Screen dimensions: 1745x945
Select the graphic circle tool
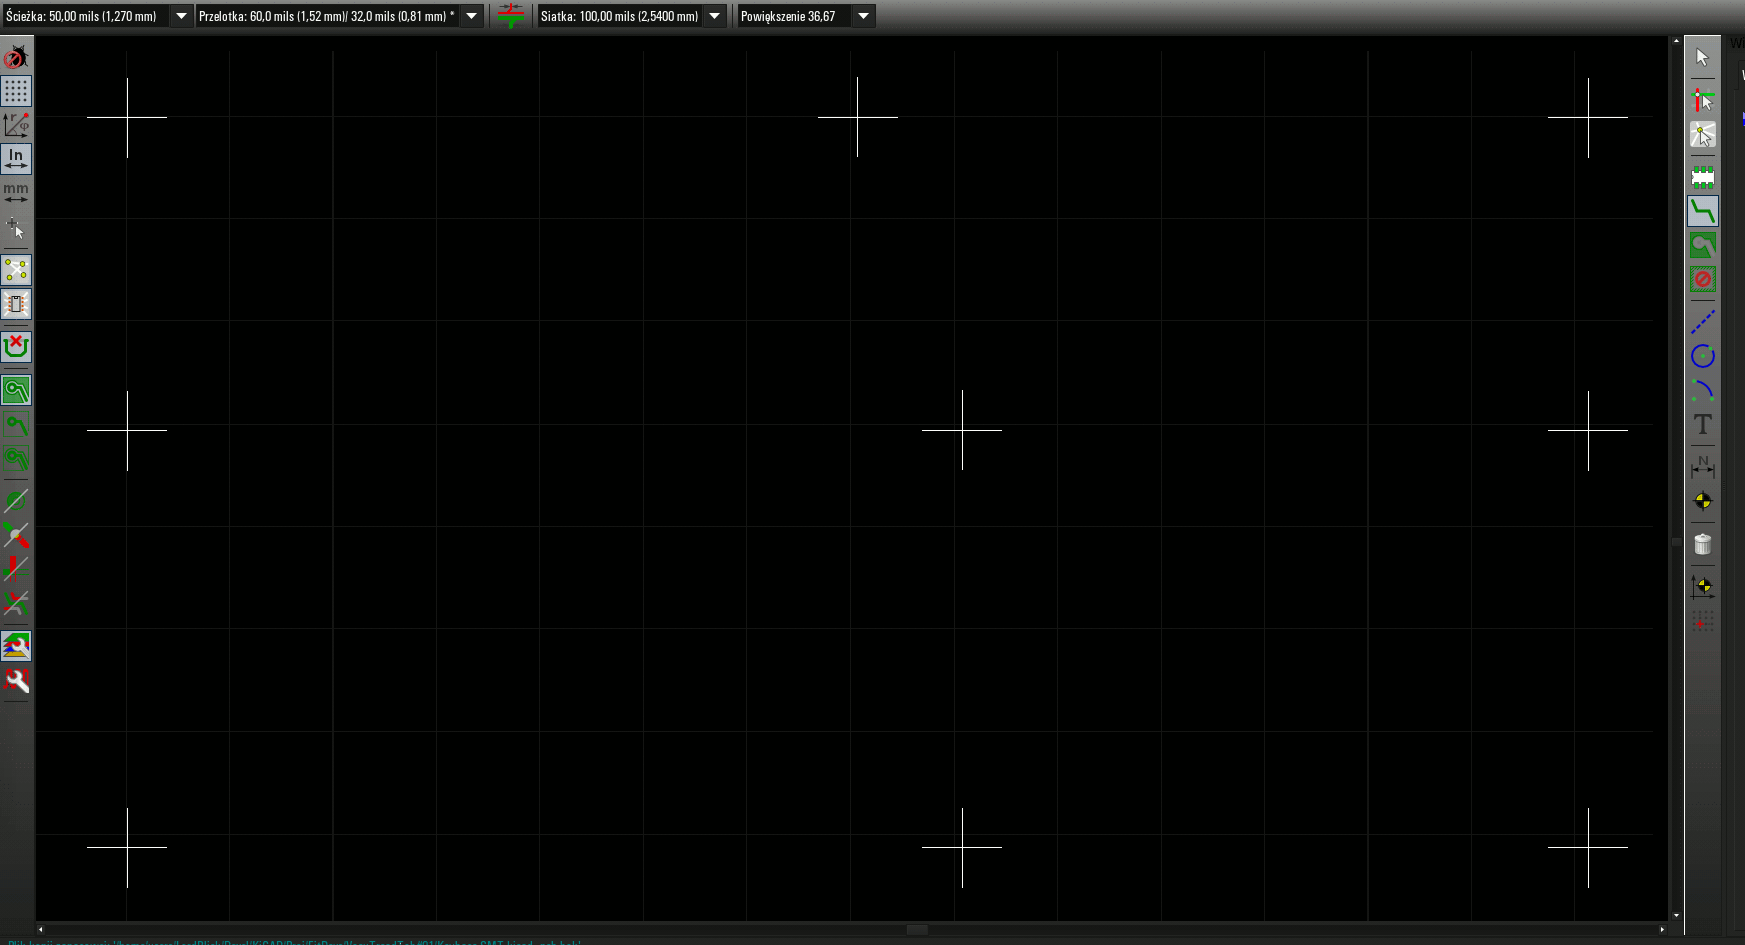click(1703, 356)
